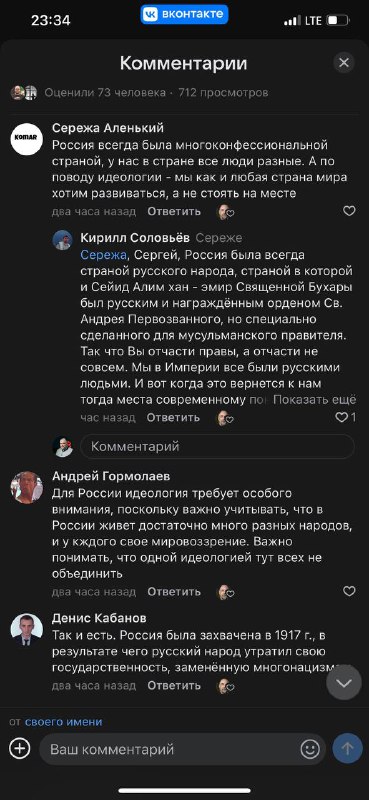Image resolution: width=369 pixels, height=800 pixels.
Task: Open Андрей Гормолаев's profile avatar
Action: [x=27, y=487]
